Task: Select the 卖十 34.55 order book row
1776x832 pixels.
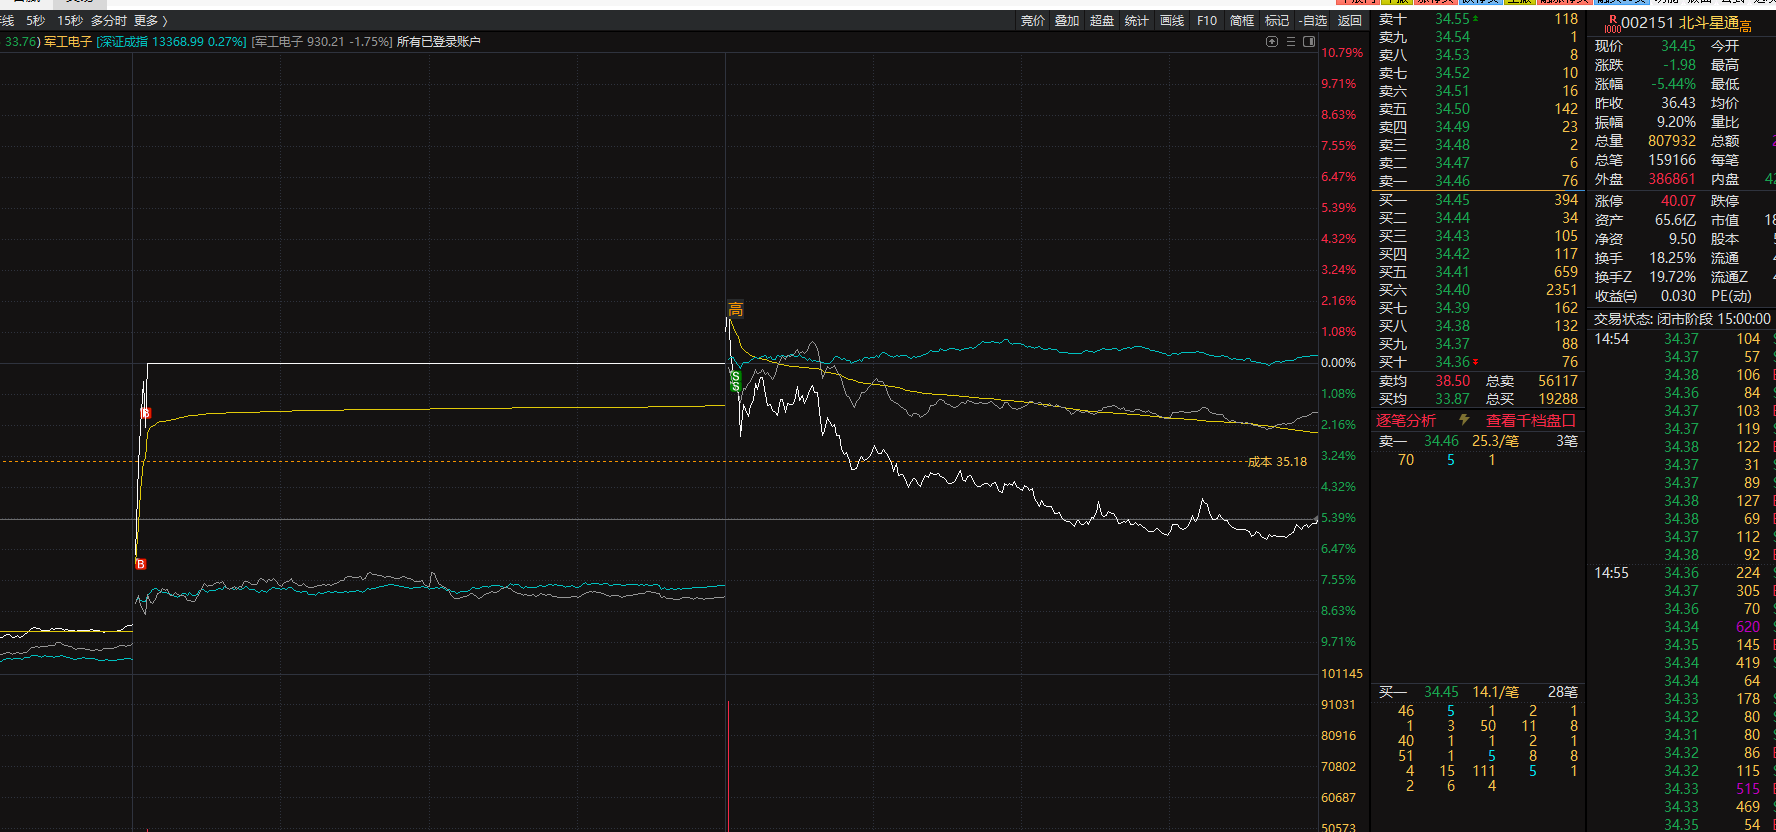Action: 1478,19
